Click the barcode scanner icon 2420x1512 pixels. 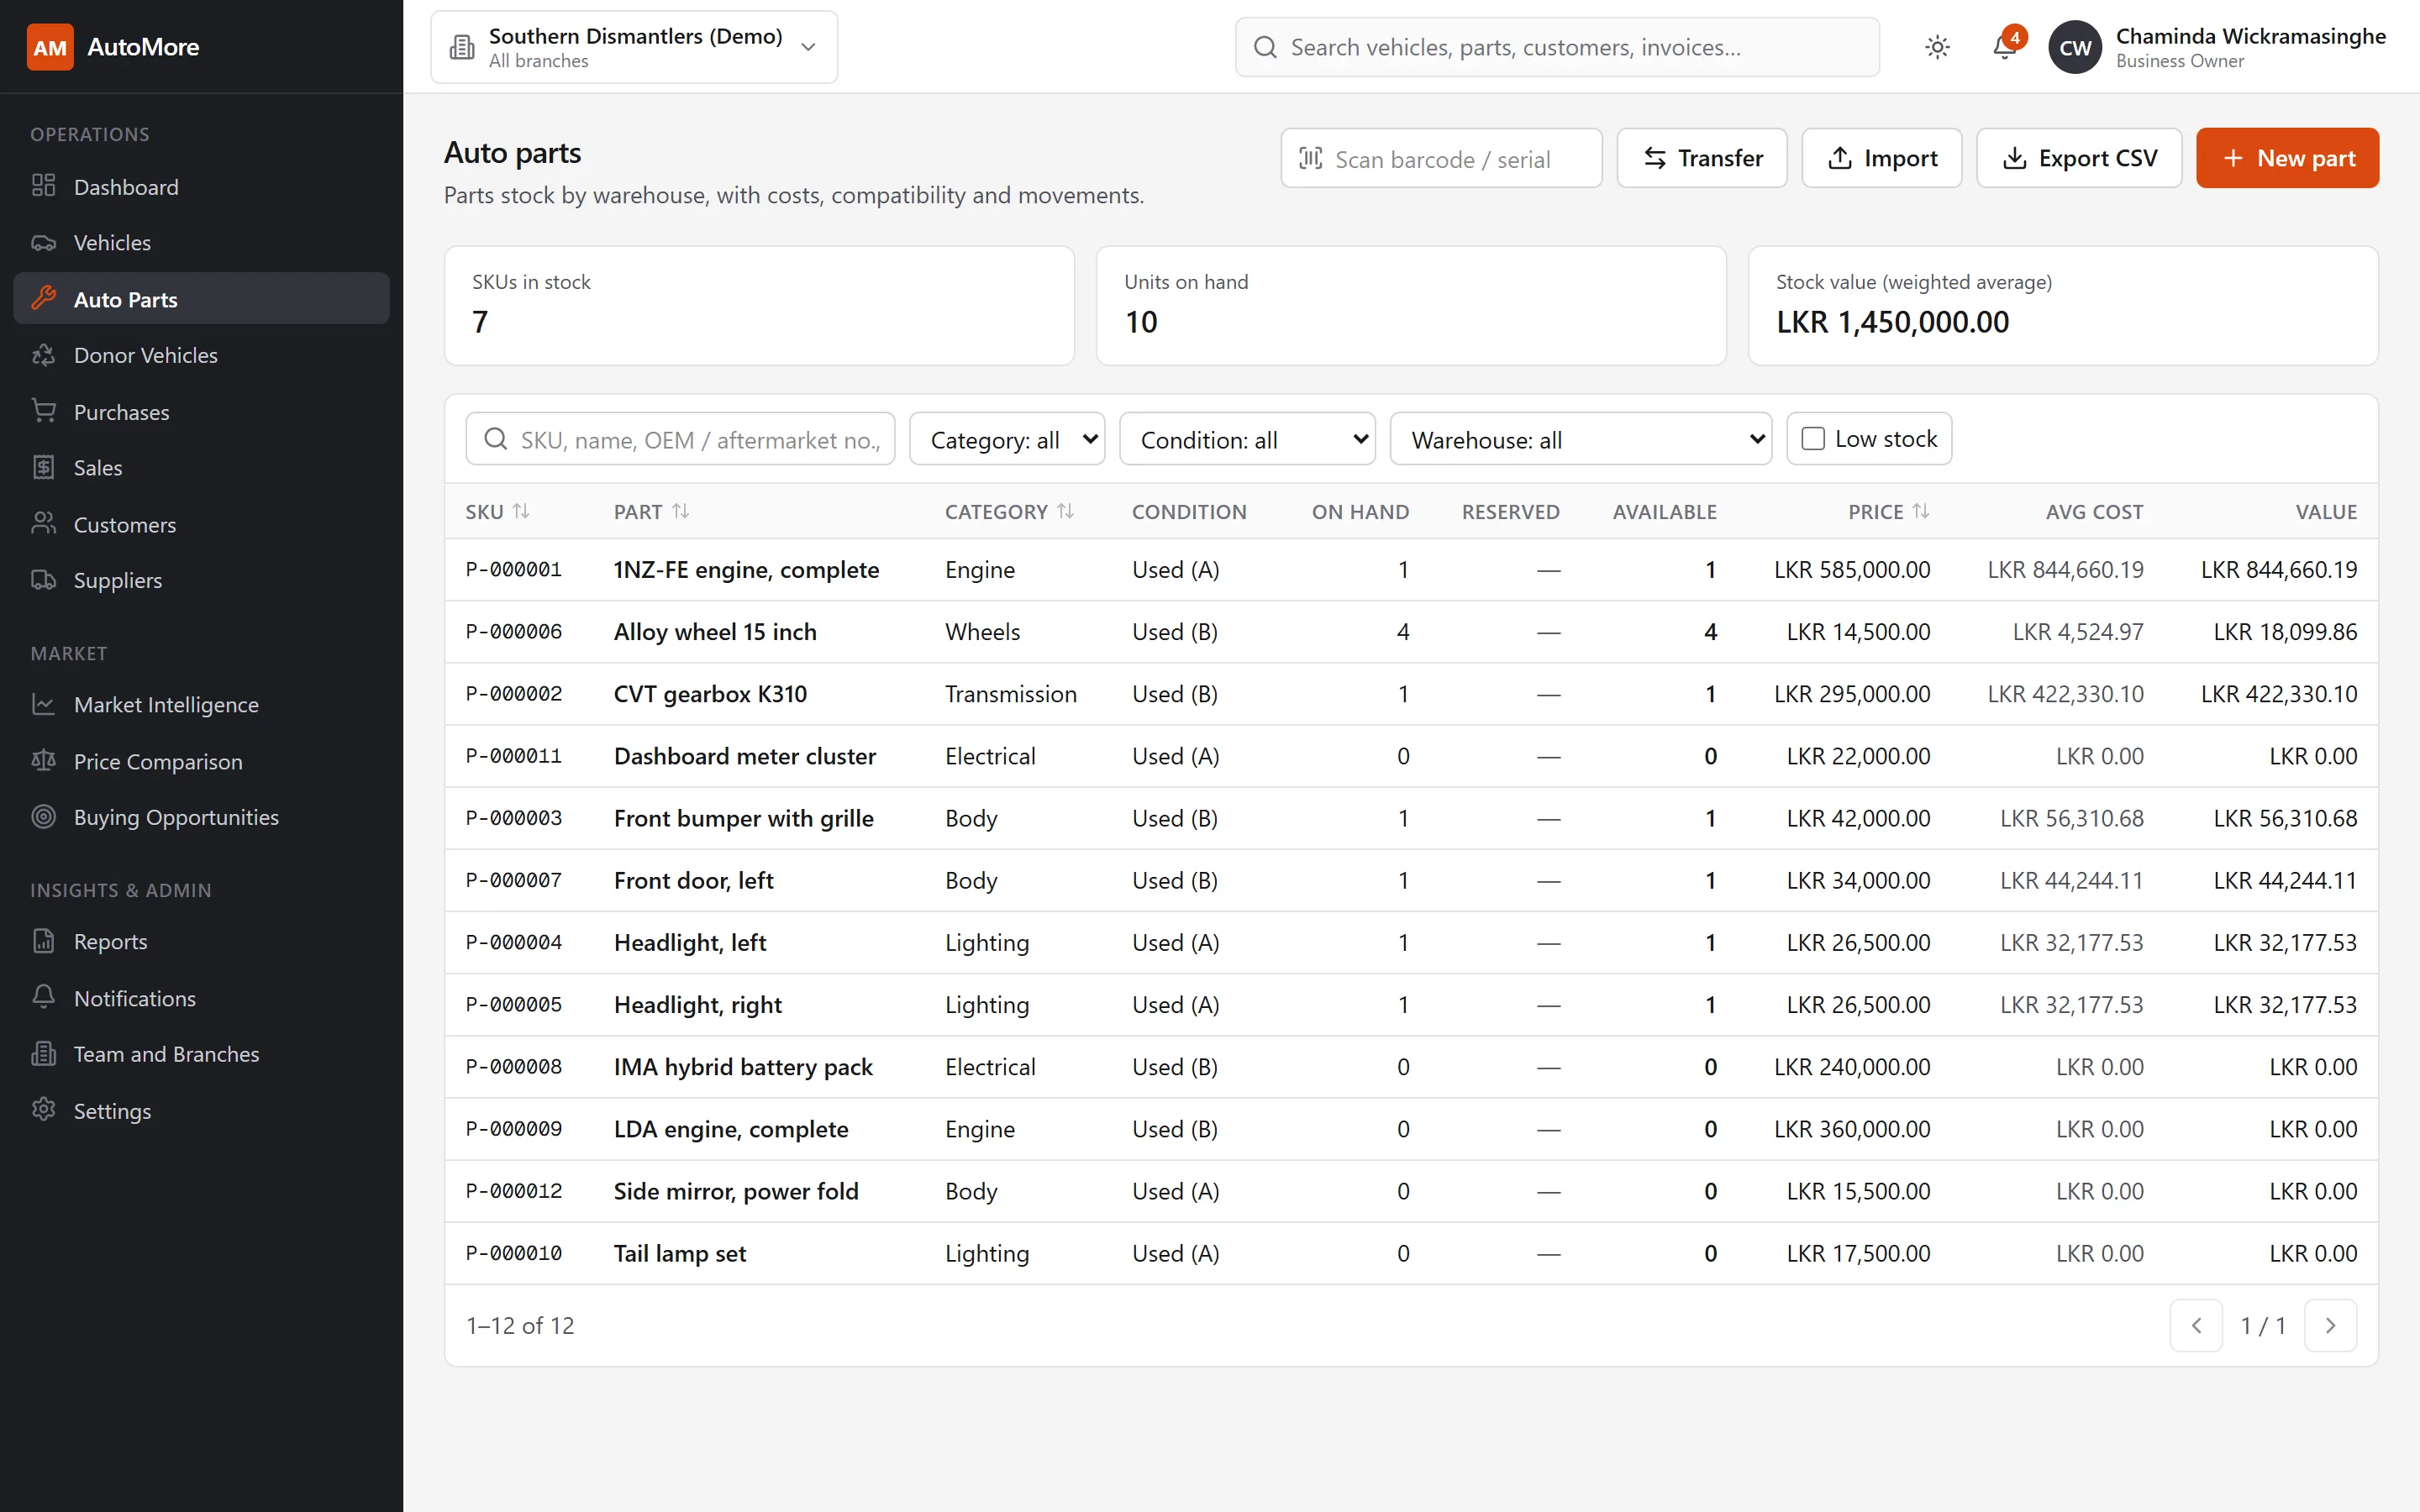[1310, 158]
